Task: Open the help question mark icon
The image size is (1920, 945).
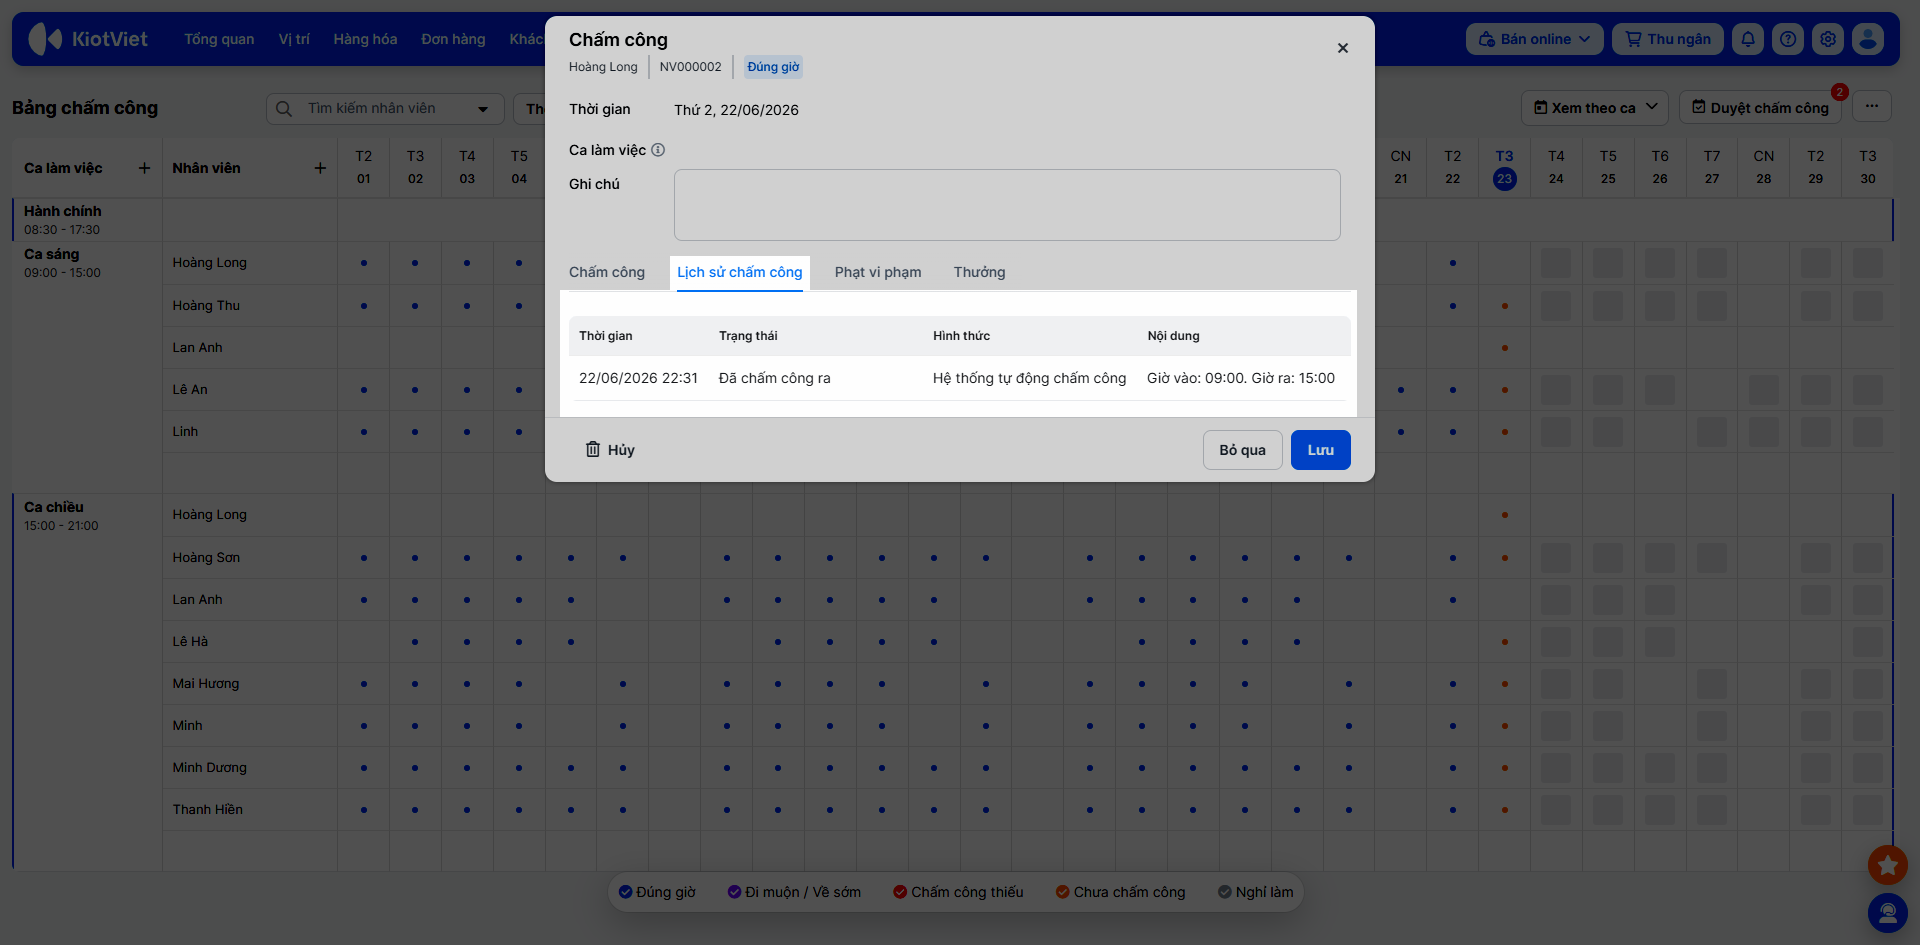Action: click(x=1788, y=39)
